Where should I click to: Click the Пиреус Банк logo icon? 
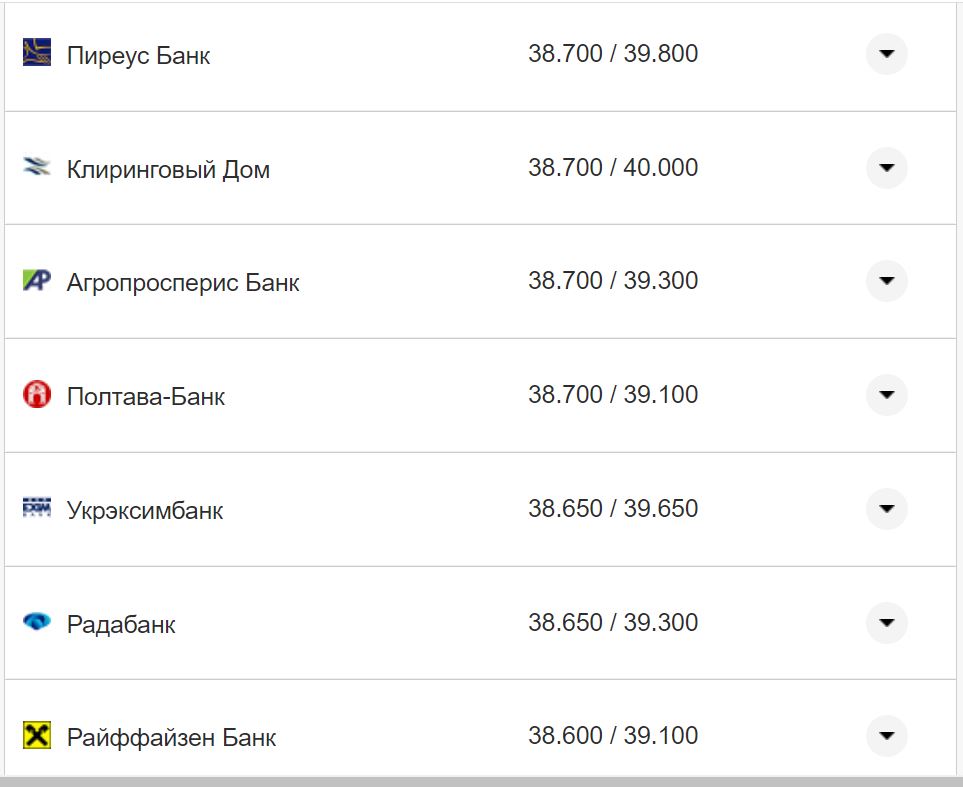coord(35,50)
